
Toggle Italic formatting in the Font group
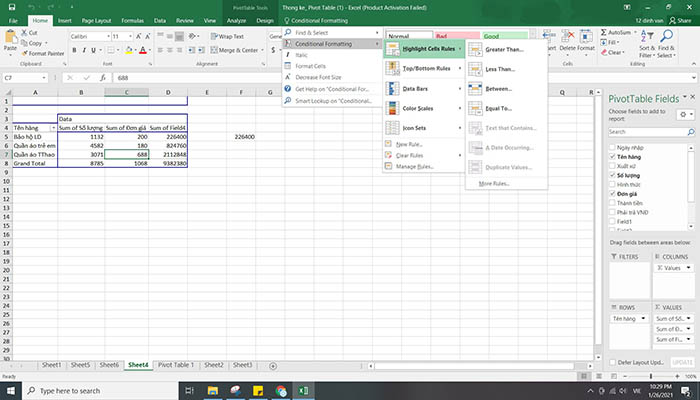point(83,50)
